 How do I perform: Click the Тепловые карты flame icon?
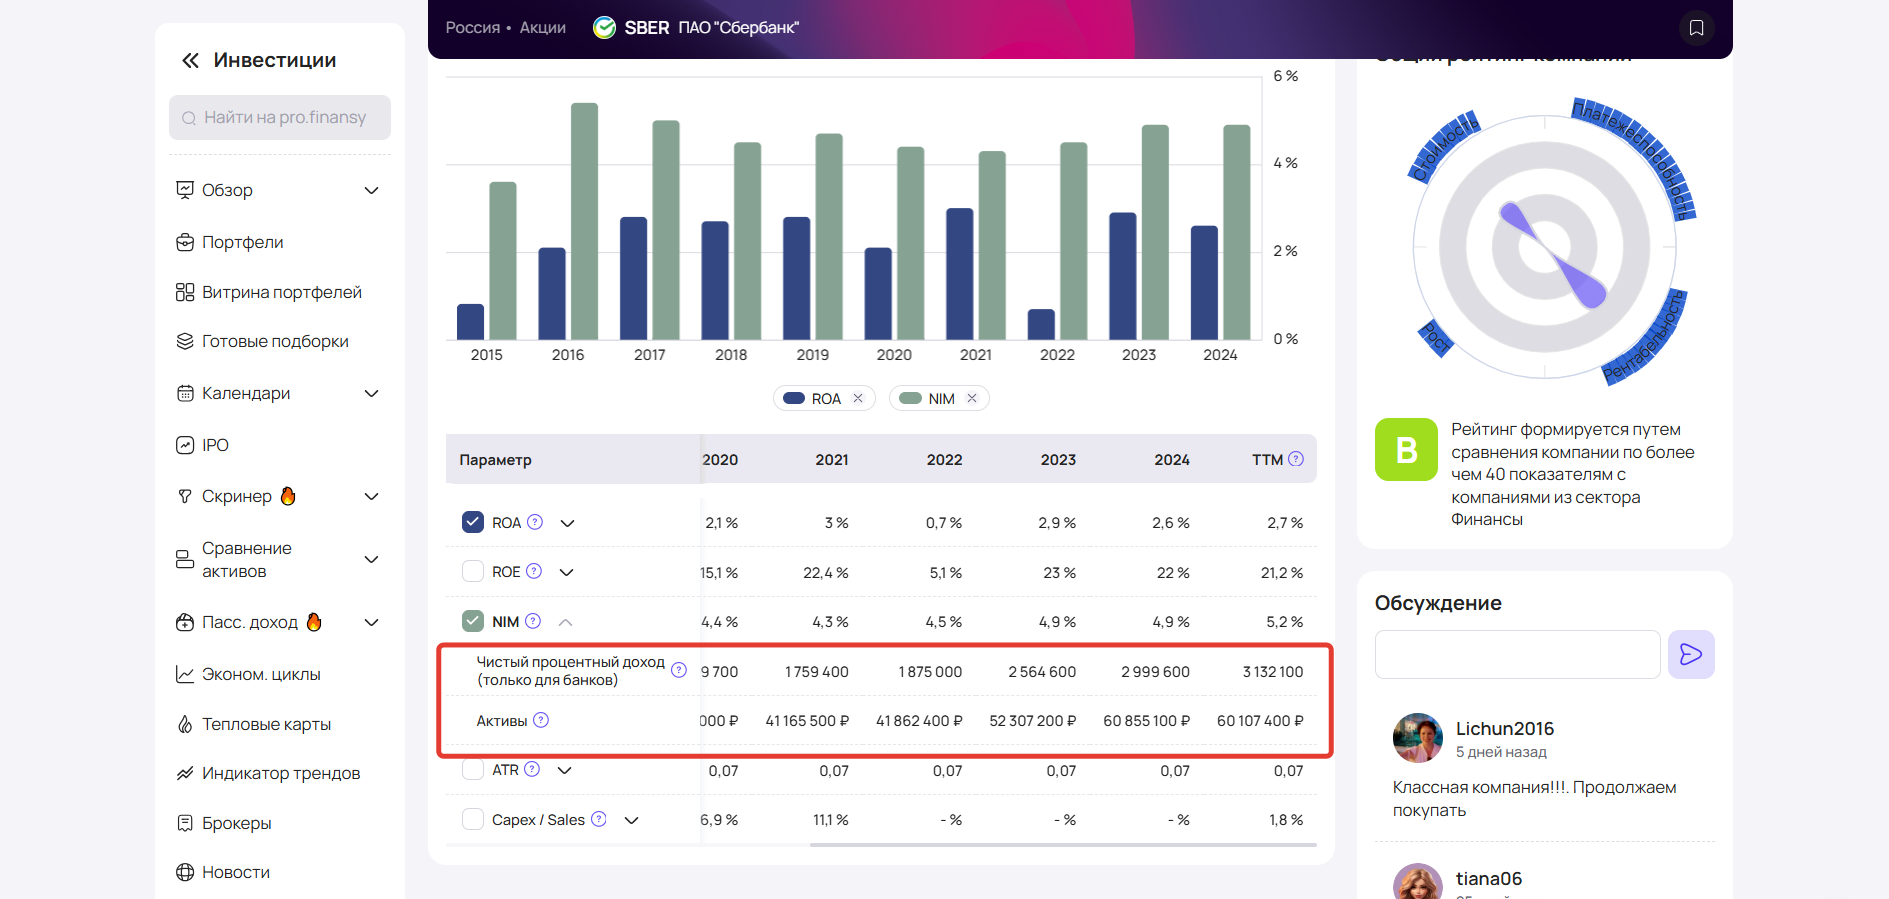(185, 724)
